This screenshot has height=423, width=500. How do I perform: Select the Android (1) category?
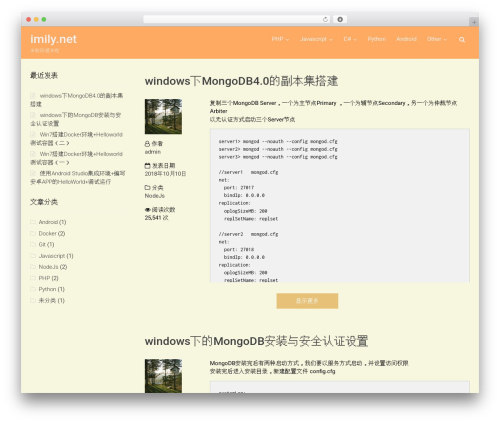(52, 222)
